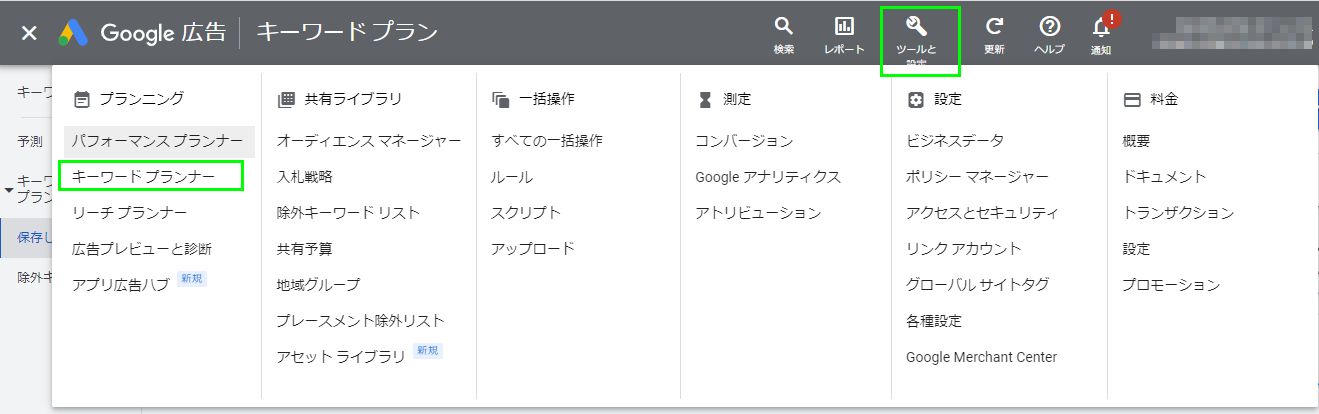Open パフォーマンス プランナー
Image resolution: width=1319 pixels, height=414 pixels.
(x=158, y=141)
